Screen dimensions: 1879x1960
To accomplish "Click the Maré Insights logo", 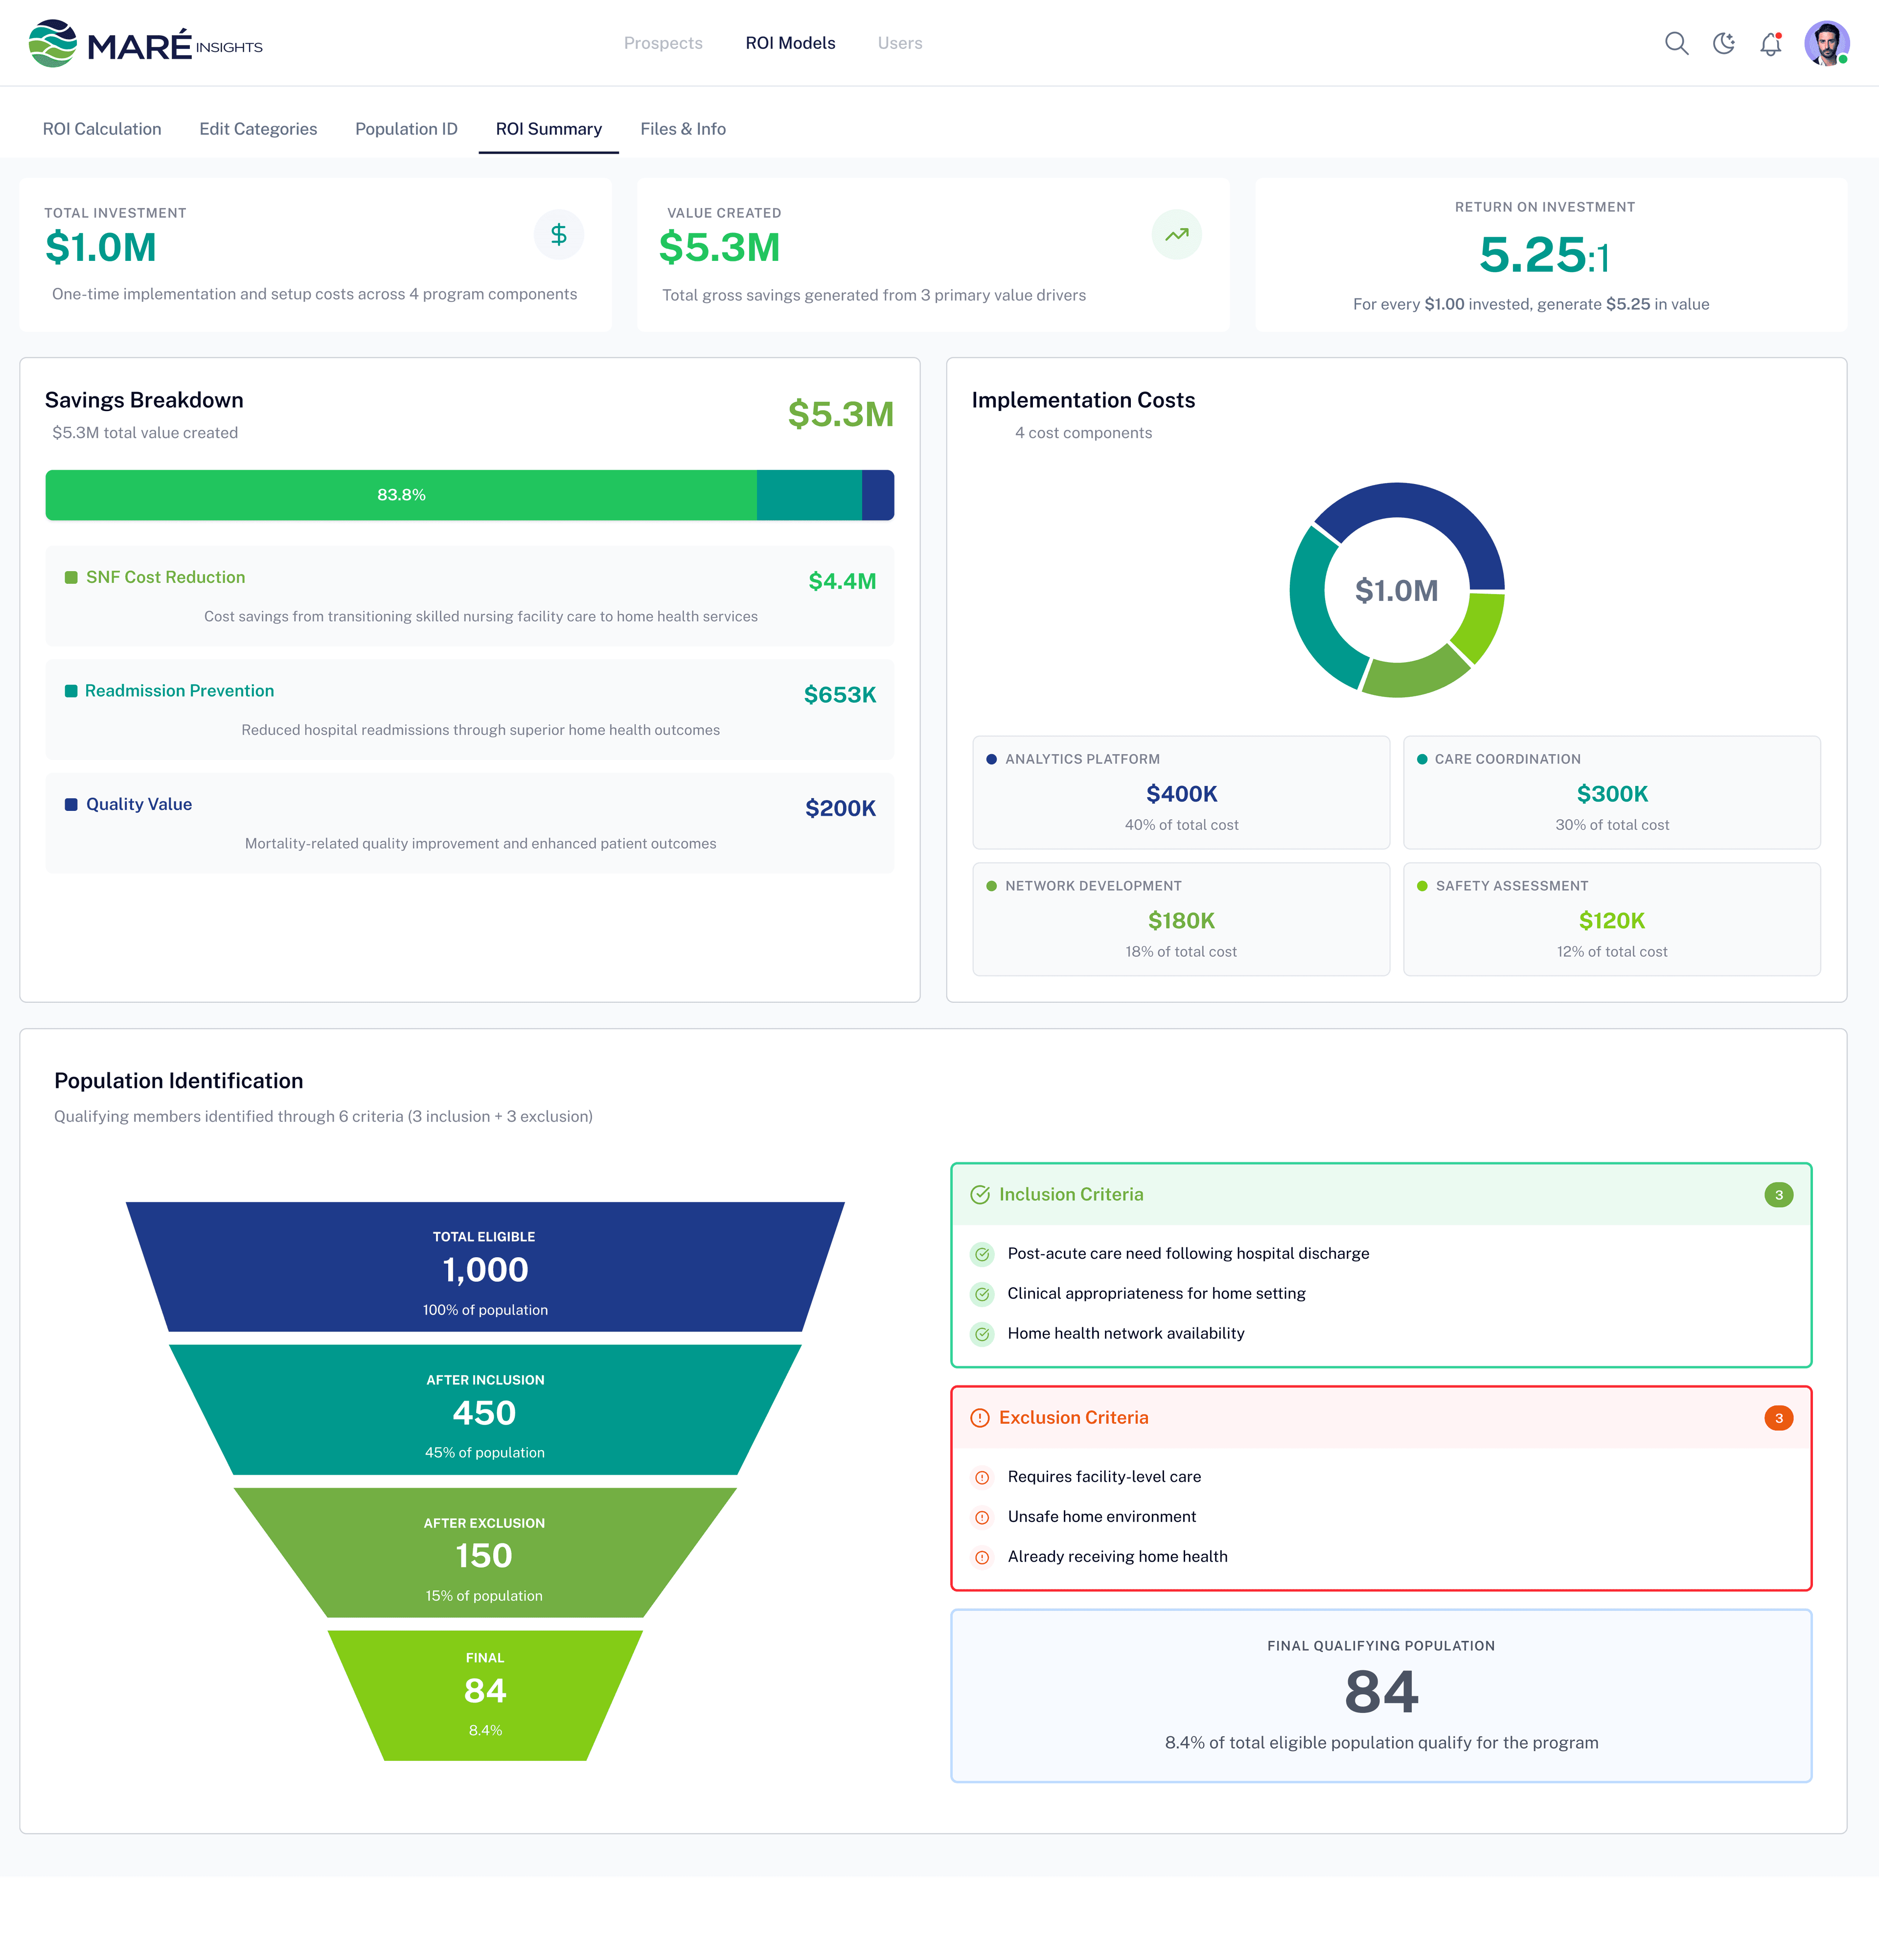I will pos(145,44).
